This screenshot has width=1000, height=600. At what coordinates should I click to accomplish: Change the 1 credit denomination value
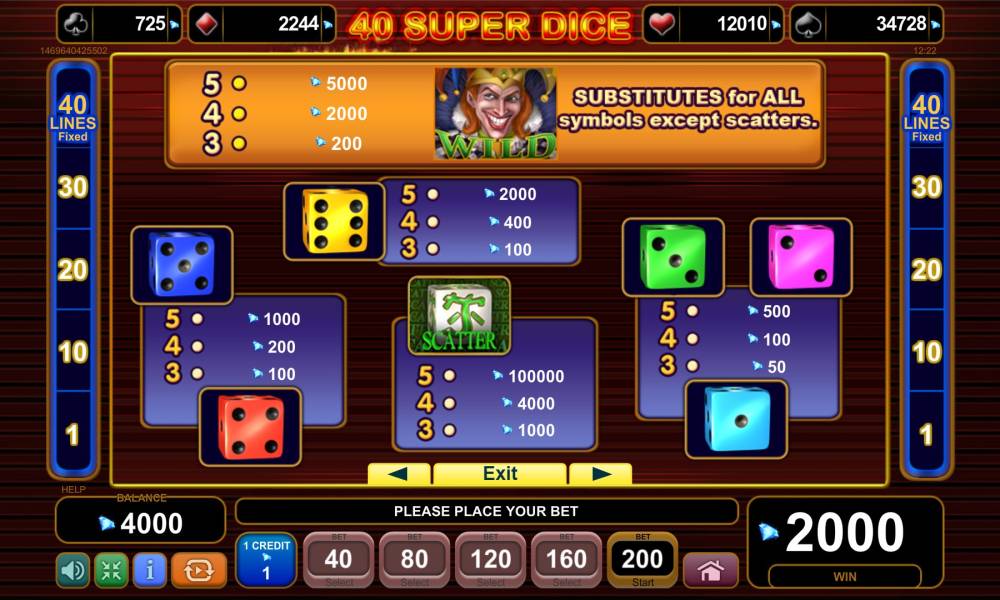click(266, 560)
